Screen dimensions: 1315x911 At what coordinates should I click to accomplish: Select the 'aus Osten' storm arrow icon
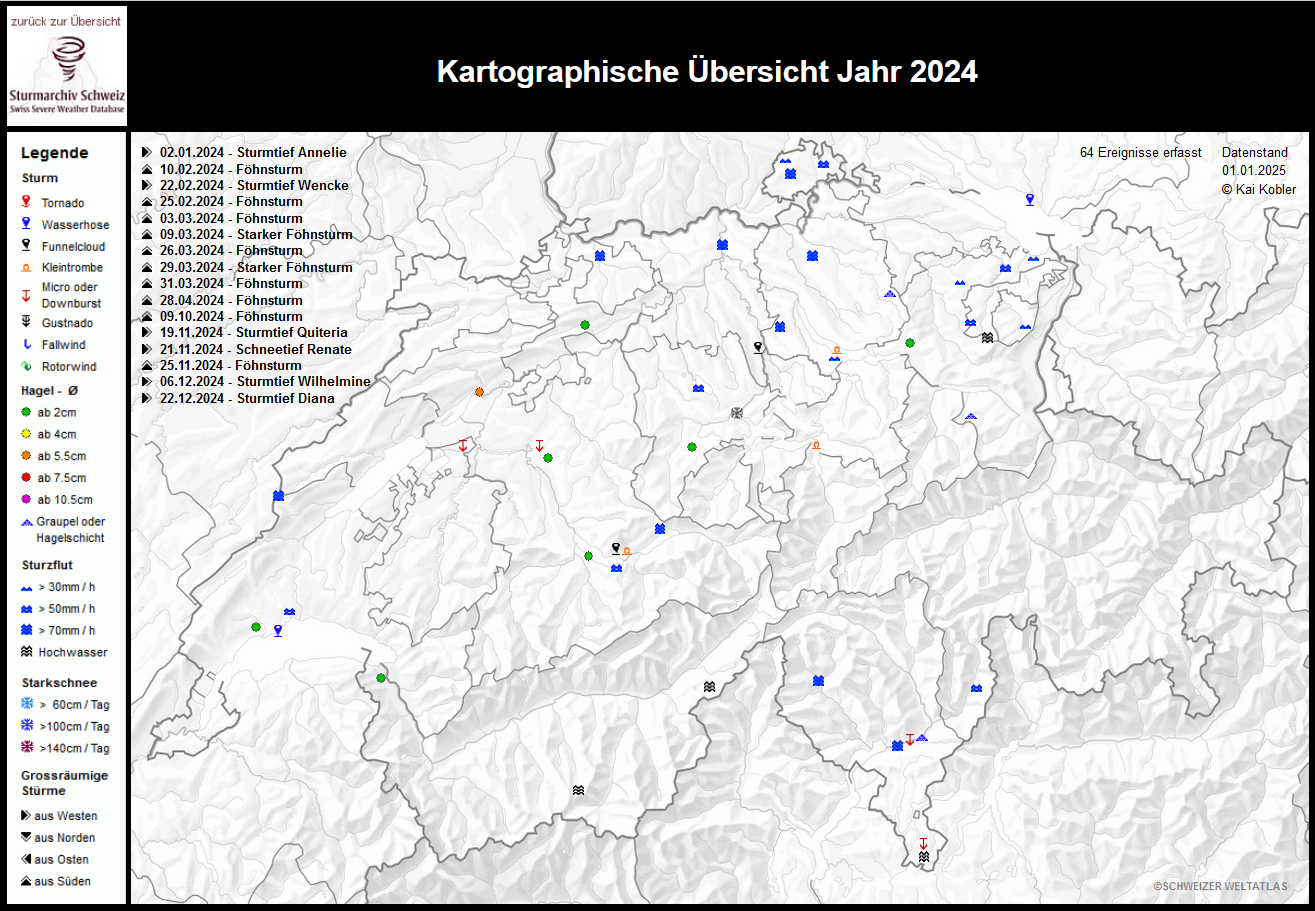(x=26, y=860)
